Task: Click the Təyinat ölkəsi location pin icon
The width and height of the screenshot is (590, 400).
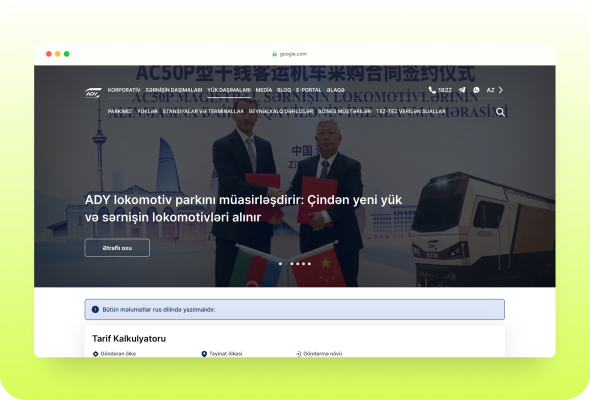Action: coord(204,354)
